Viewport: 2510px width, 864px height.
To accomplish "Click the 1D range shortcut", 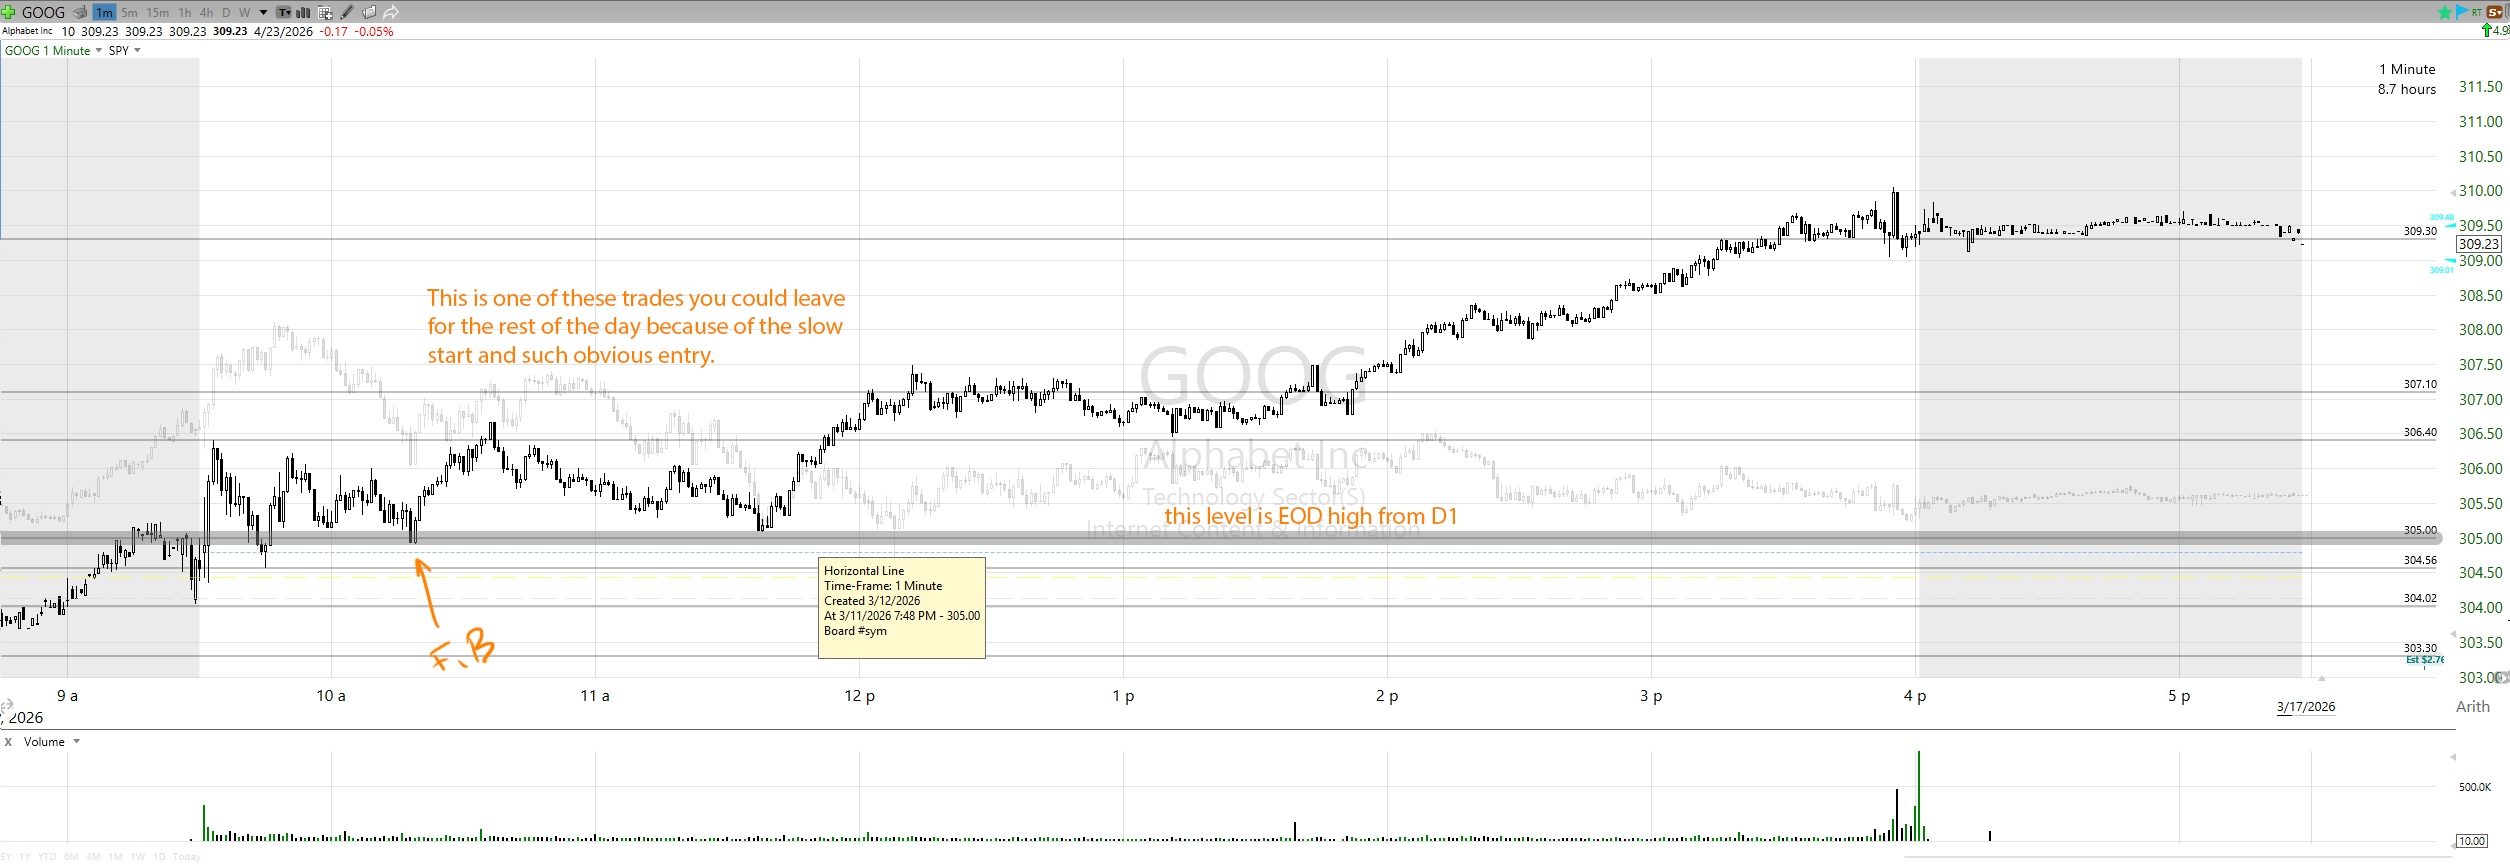I will click(x=159, y=857).
